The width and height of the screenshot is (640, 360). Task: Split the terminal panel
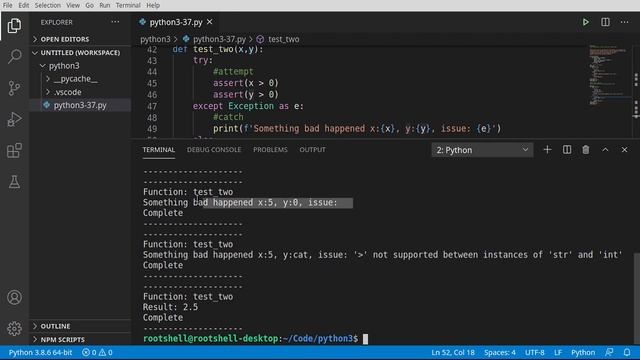pos(567,150)
